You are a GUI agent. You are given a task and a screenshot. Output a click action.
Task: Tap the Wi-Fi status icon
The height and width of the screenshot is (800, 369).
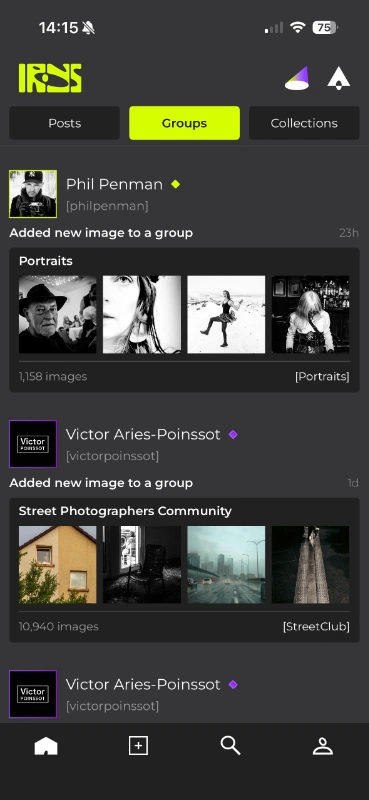[x=297, y=28]
